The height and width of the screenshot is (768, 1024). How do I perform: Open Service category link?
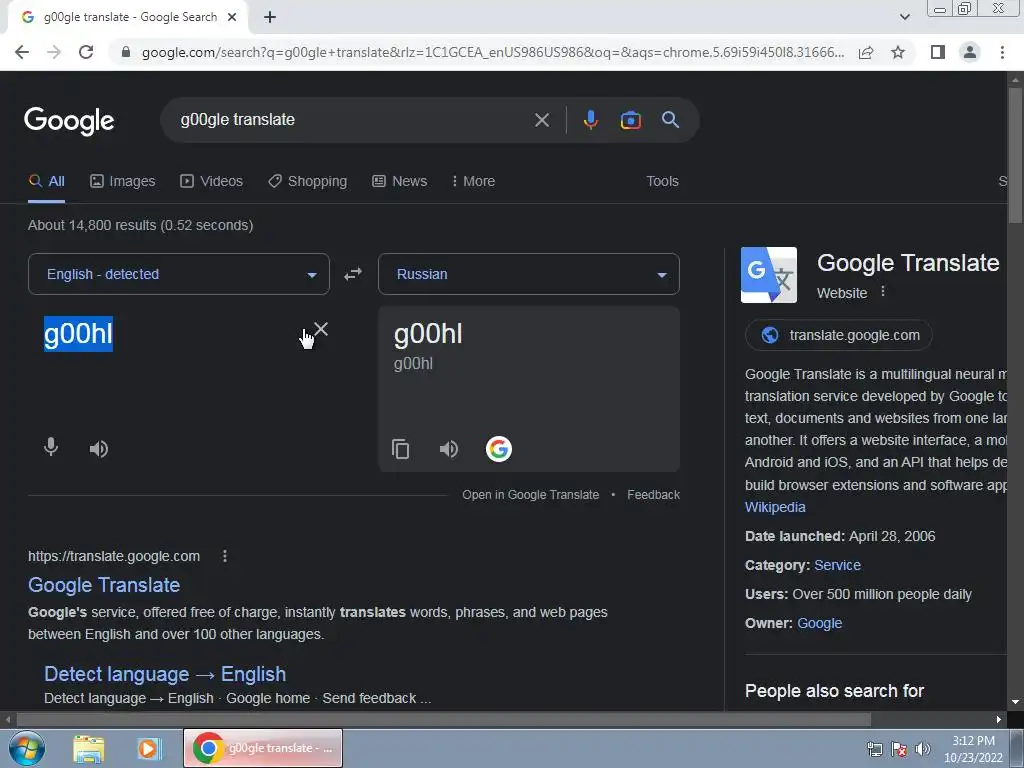coord(837,566)
